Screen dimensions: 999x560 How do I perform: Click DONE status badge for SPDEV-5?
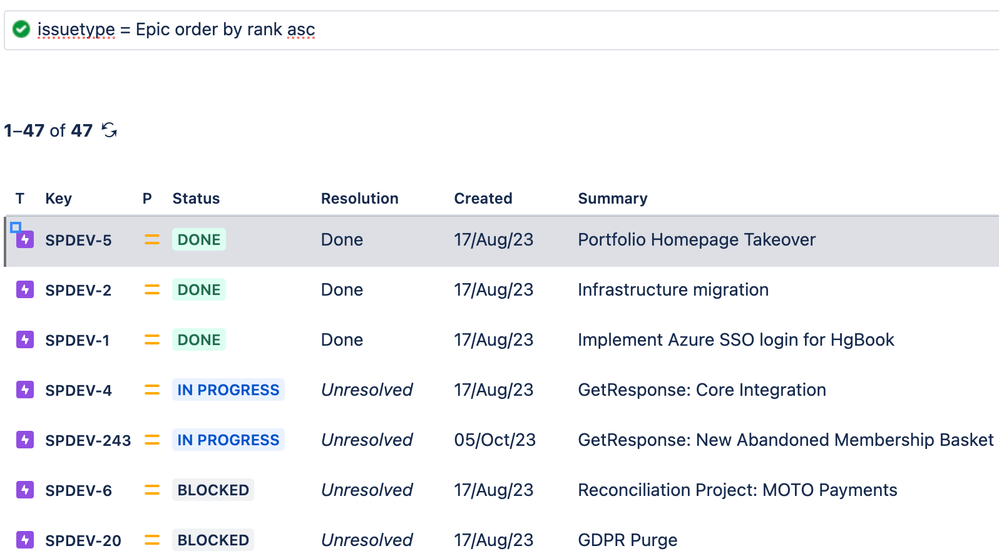(x=199, y=240)
